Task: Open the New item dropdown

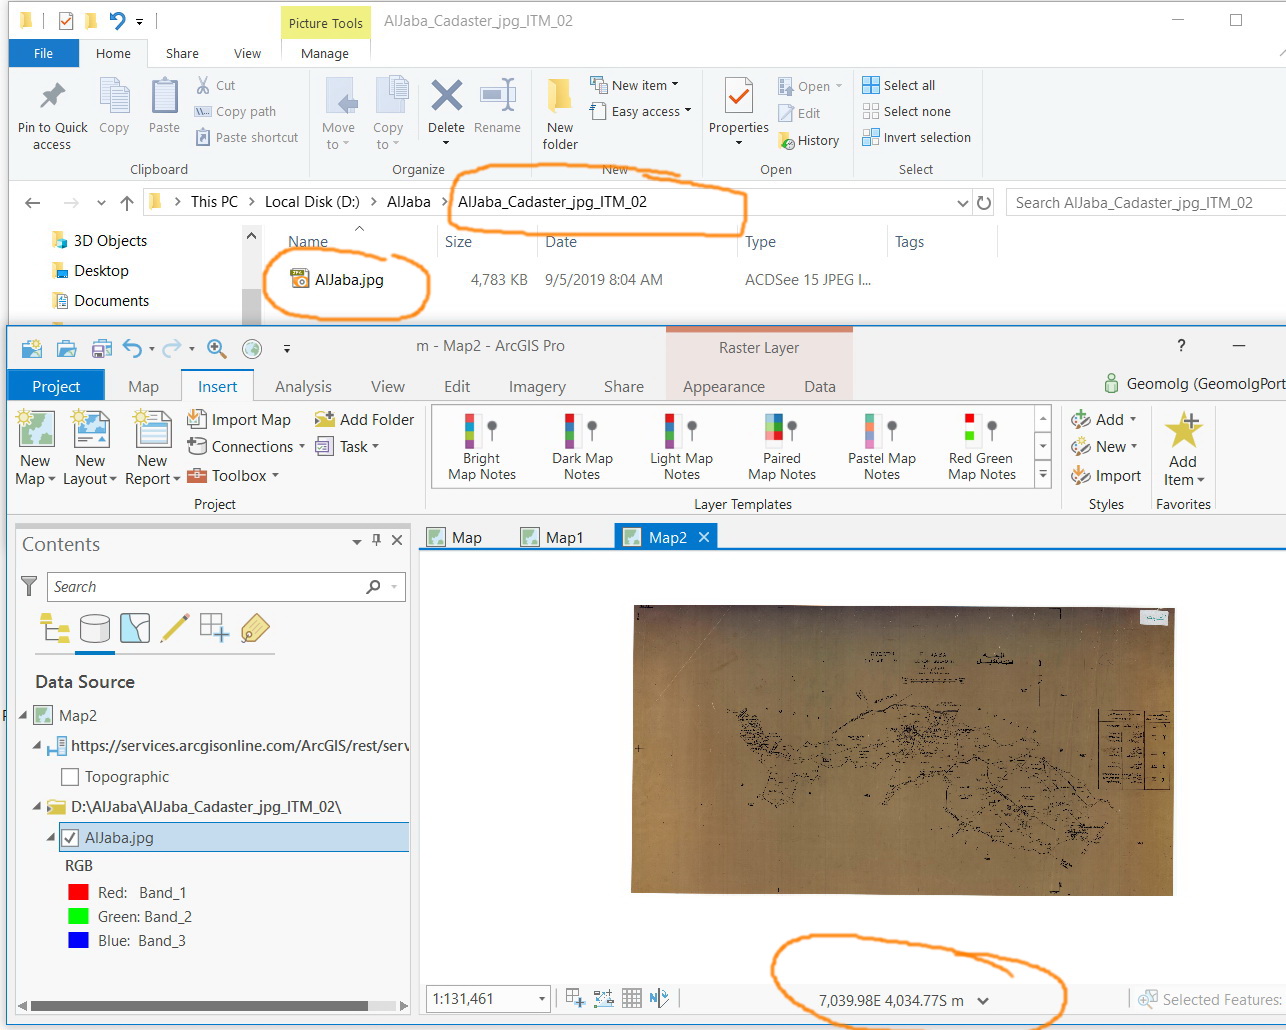Action: point(634,85)
